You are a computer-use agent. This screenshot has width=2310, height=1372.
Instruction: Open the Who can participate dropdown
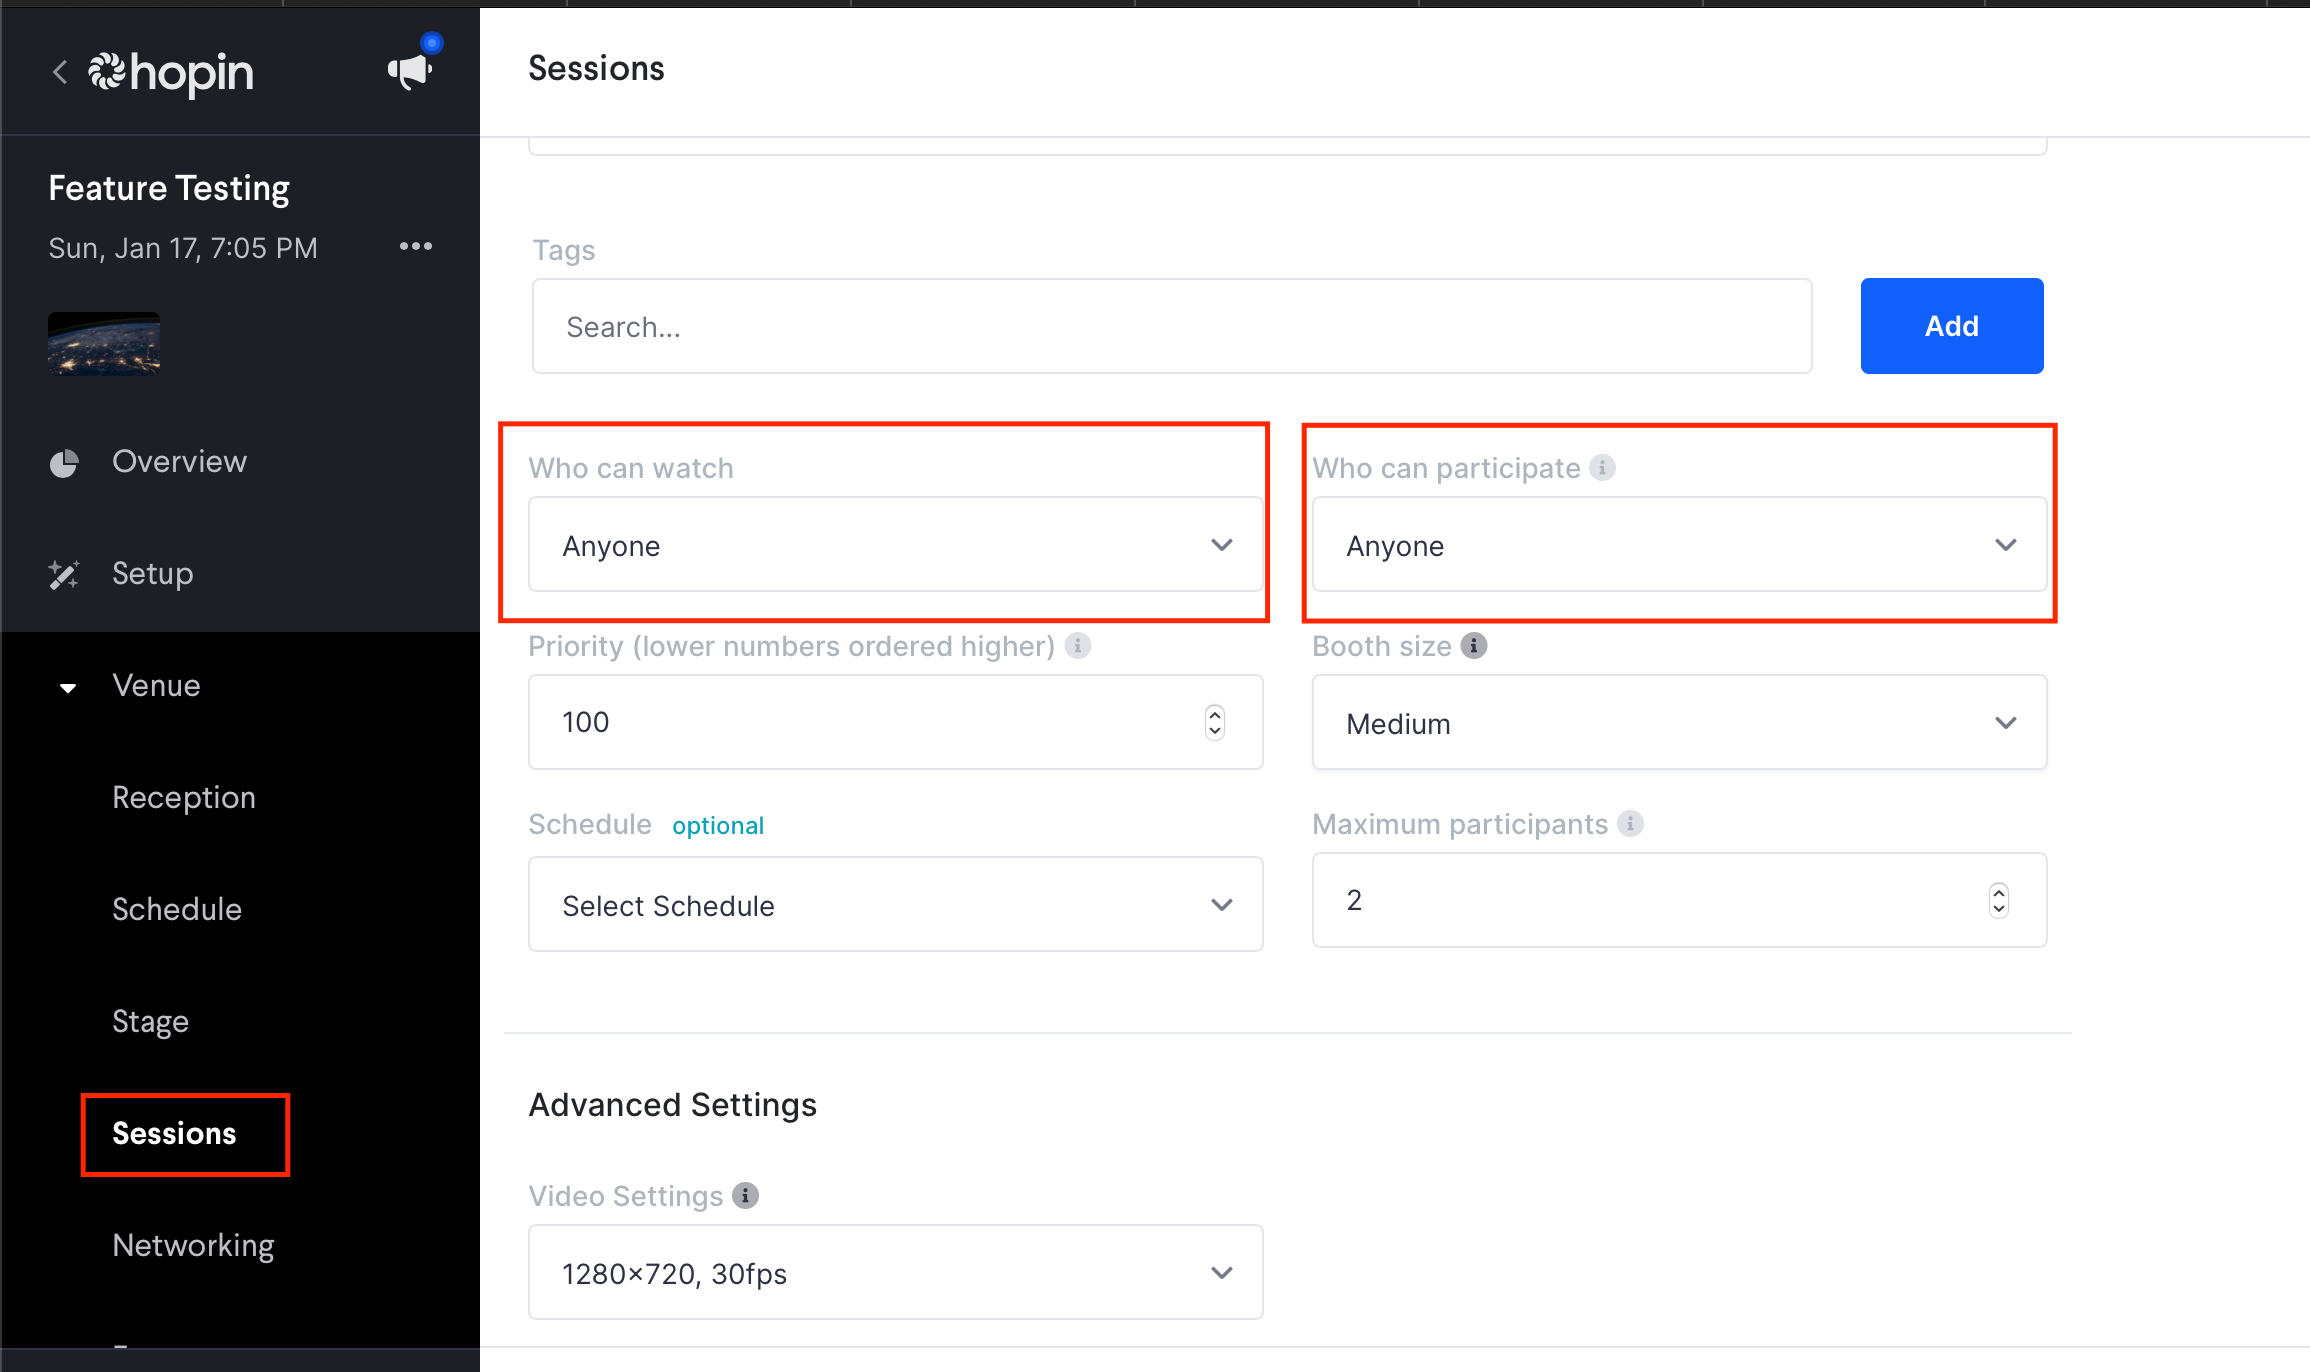[x=1680, y=545]
